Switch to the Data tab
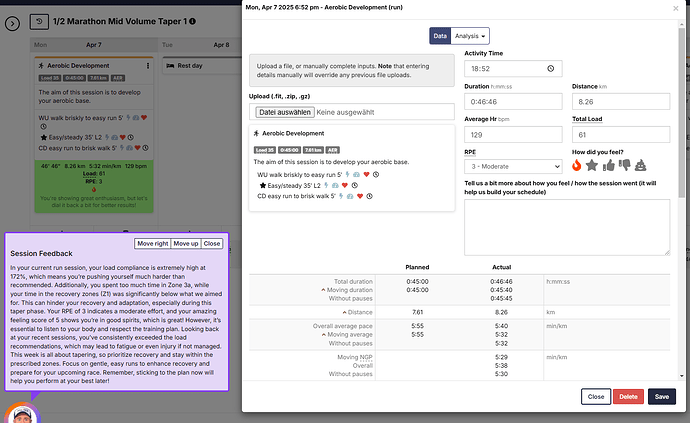This screenshot has height=423, width=690. (x=440, y=36)
